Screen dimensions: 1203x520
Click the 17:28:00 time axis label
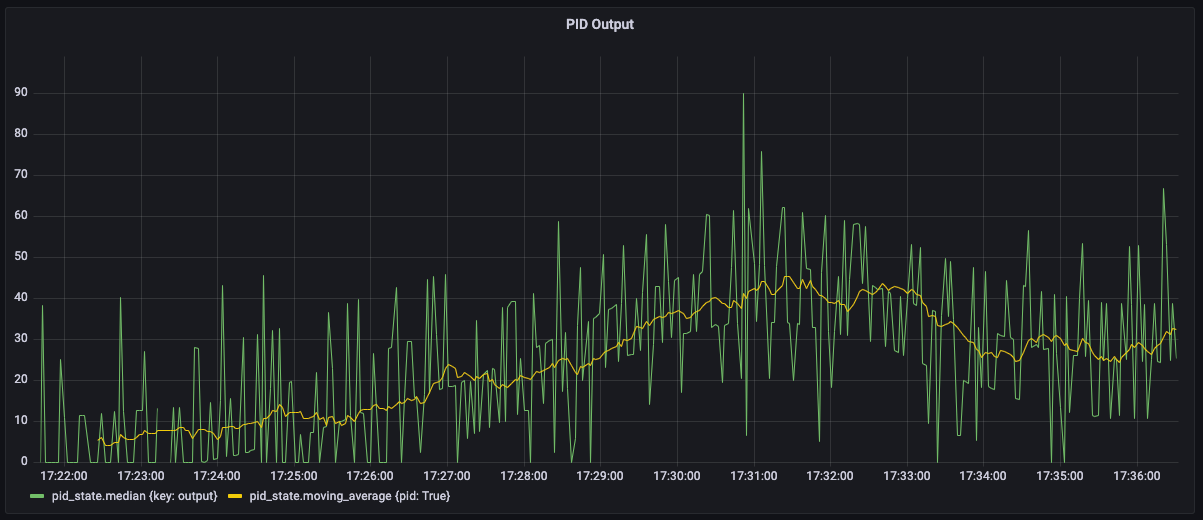(524, 476)
